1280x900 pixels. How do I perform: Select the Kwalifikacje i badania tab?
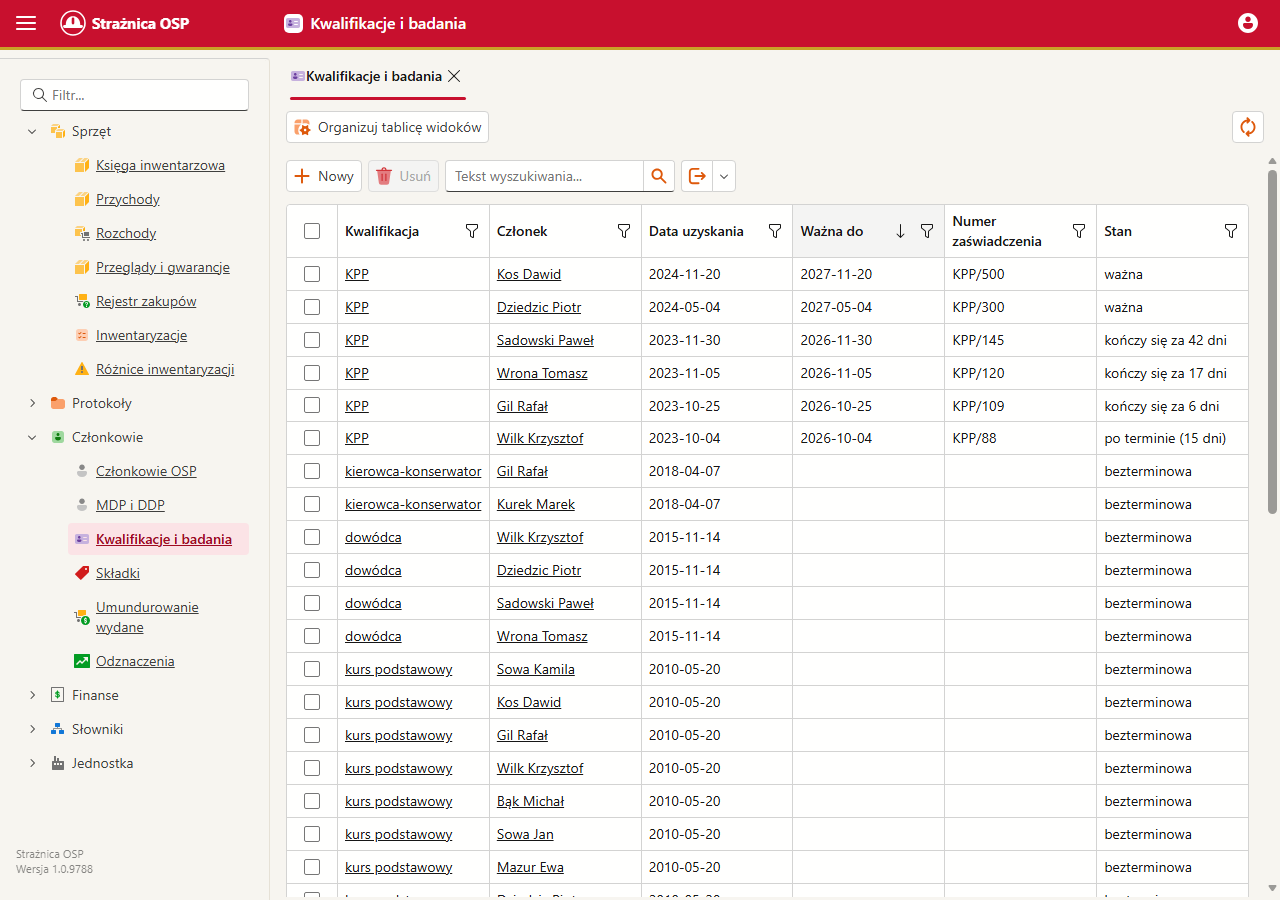click(374, 76)
